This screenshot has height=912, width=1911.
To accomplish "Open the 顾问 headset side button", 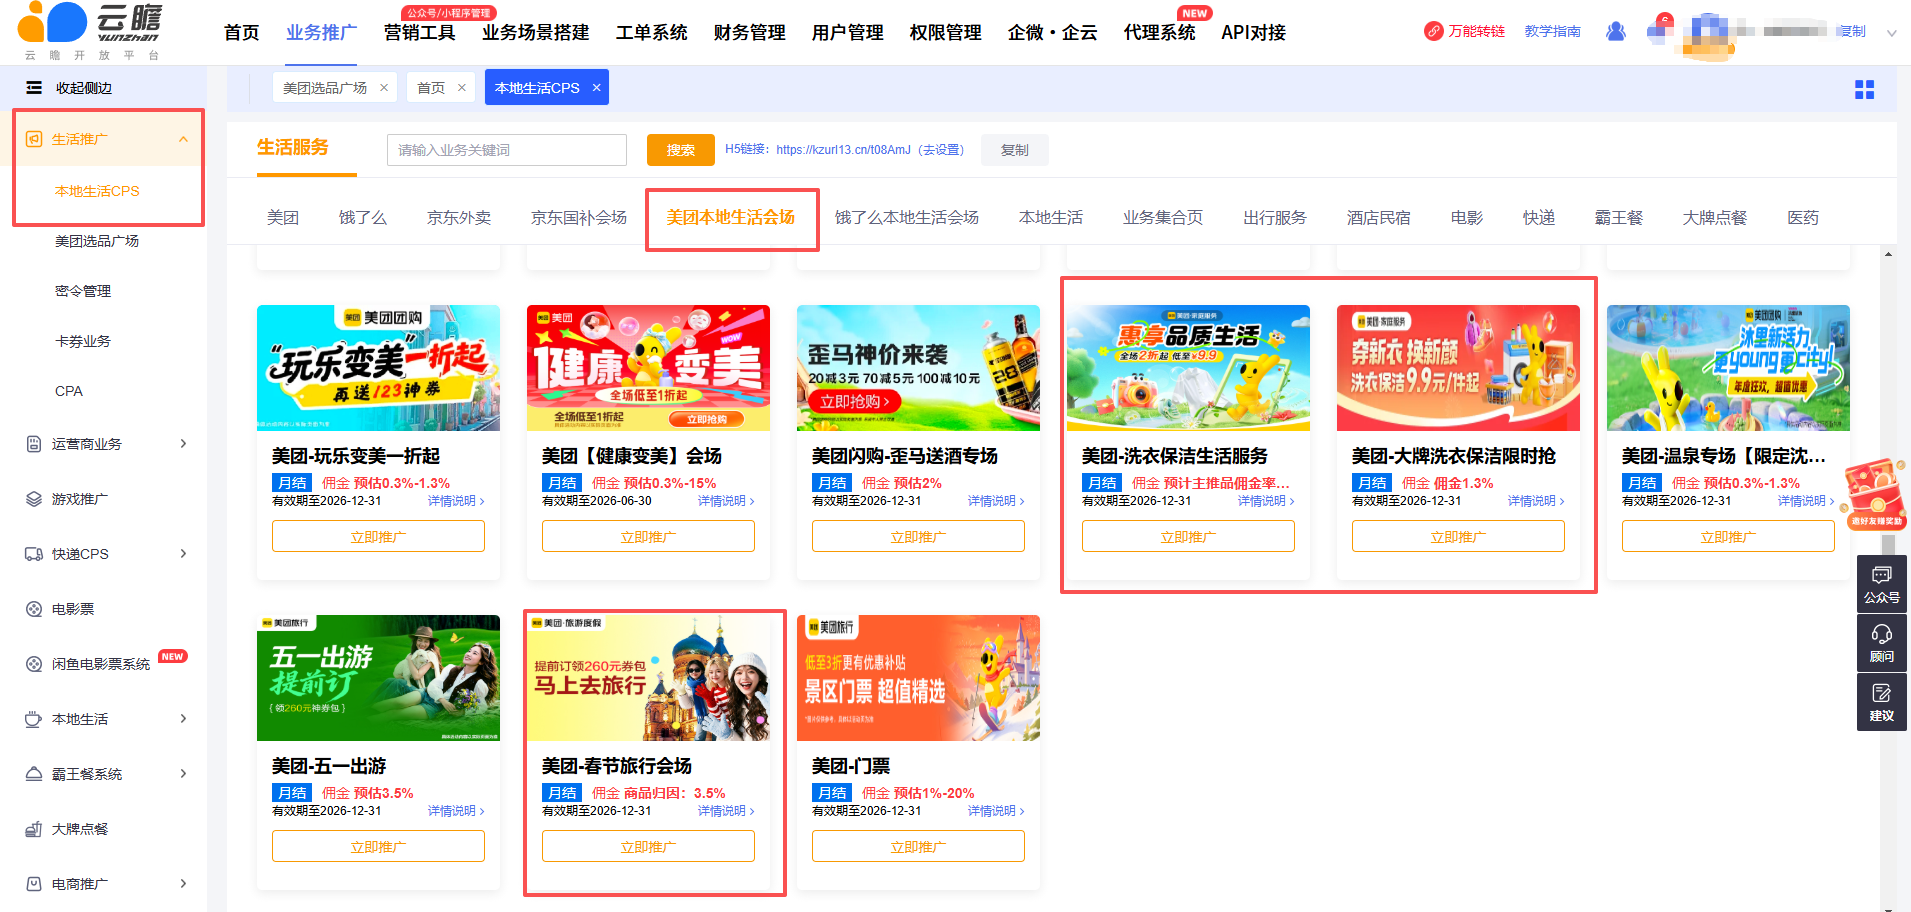I will (x=1881, y=643).
